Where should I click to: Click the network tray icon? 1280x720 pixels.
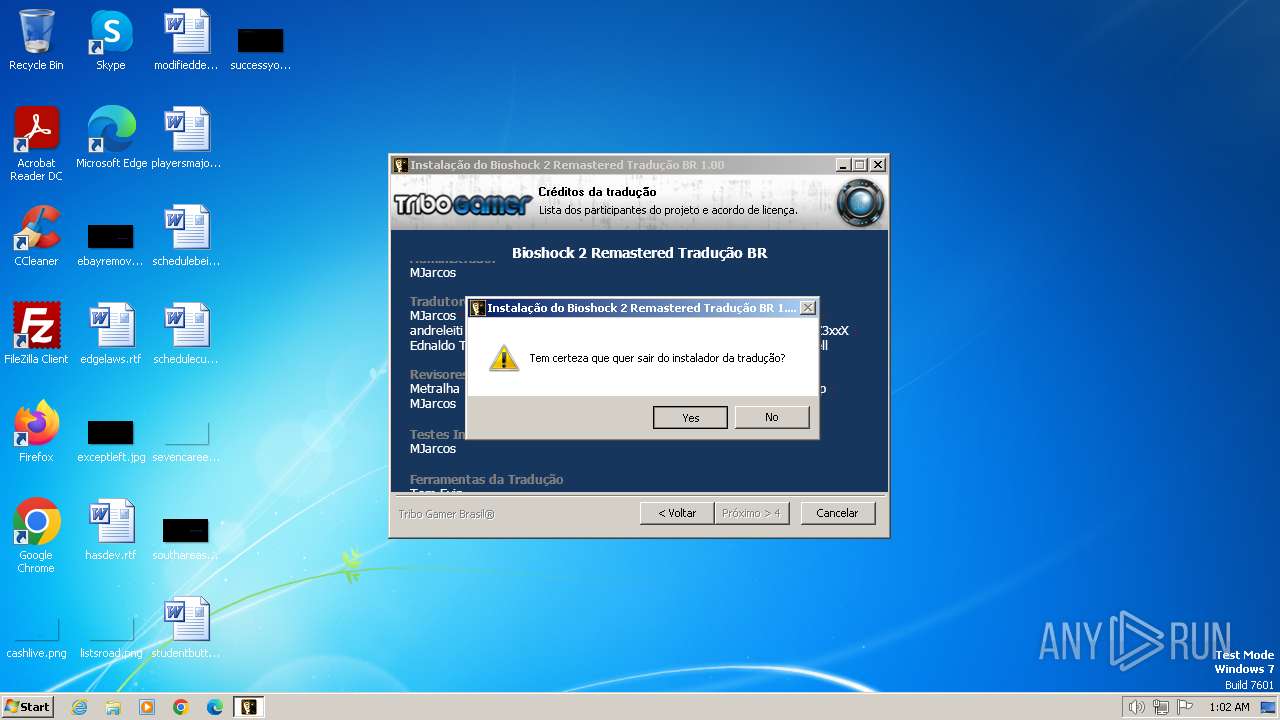1161,707
